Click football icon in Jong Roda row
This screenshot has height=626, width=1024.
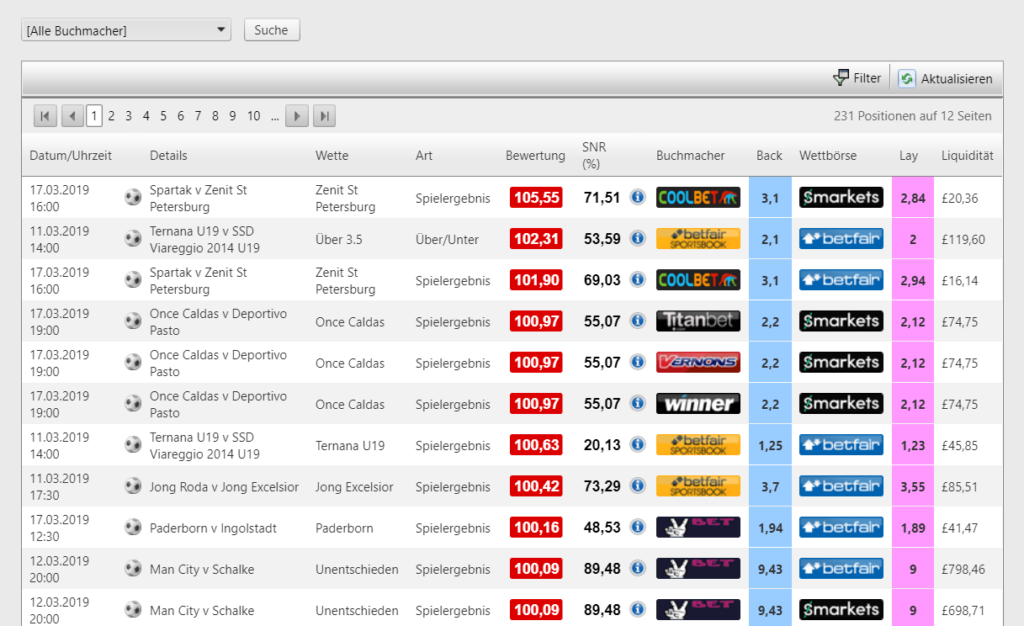133,486
